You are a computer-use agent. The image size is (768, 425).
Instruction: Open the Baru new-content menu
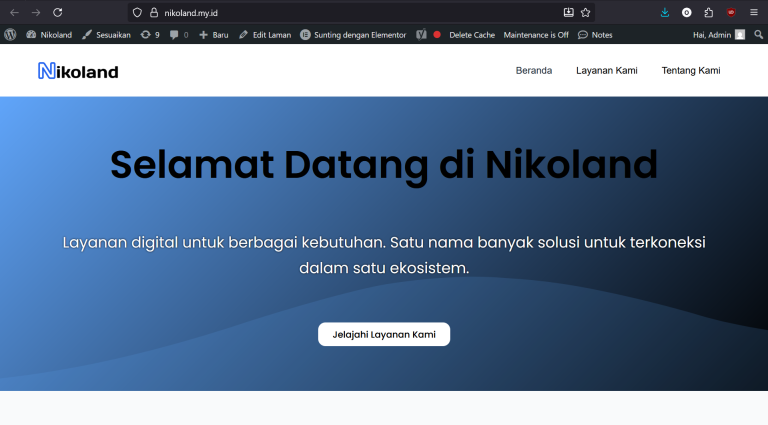click(214, 35)
